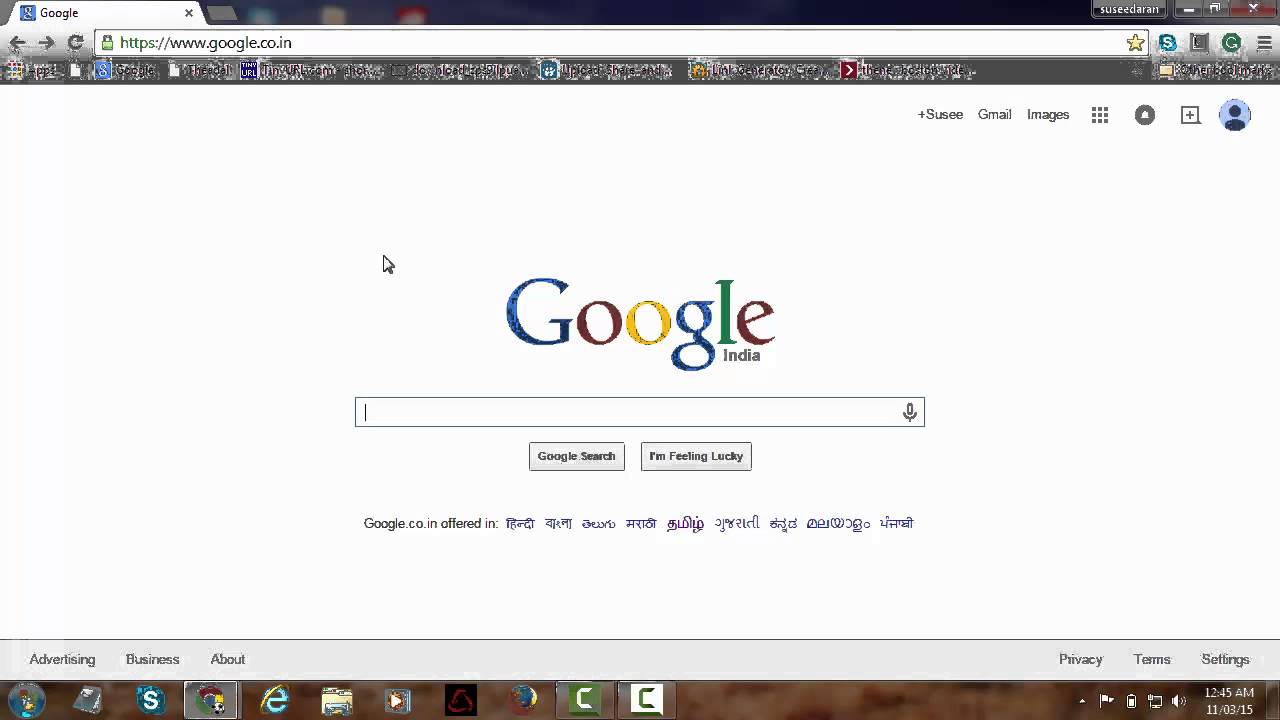Show hidden system tray icons

pos(1082,701)
